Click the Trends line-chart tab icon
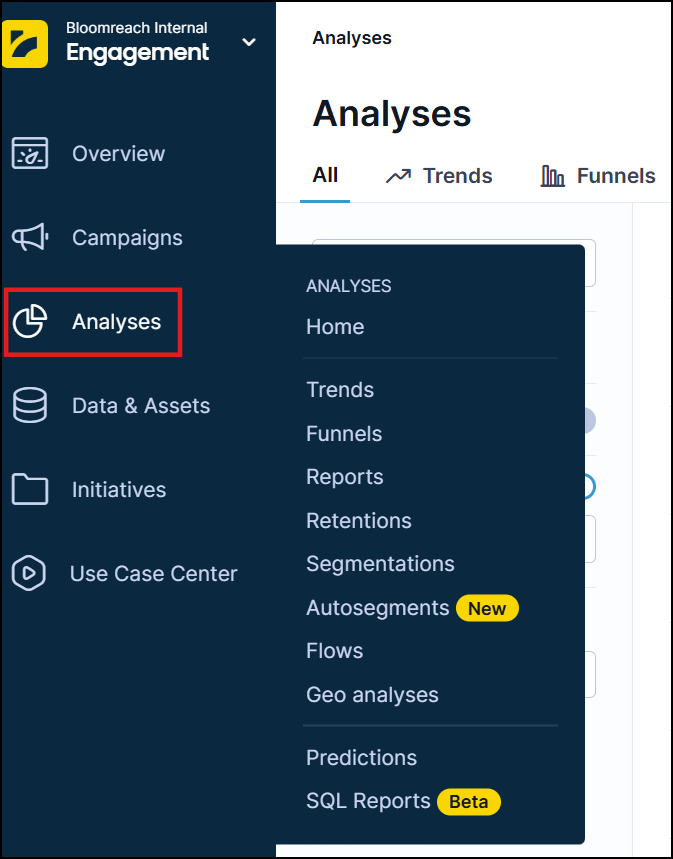This screenshot has width=673, height=859. [x=398, y=176]
